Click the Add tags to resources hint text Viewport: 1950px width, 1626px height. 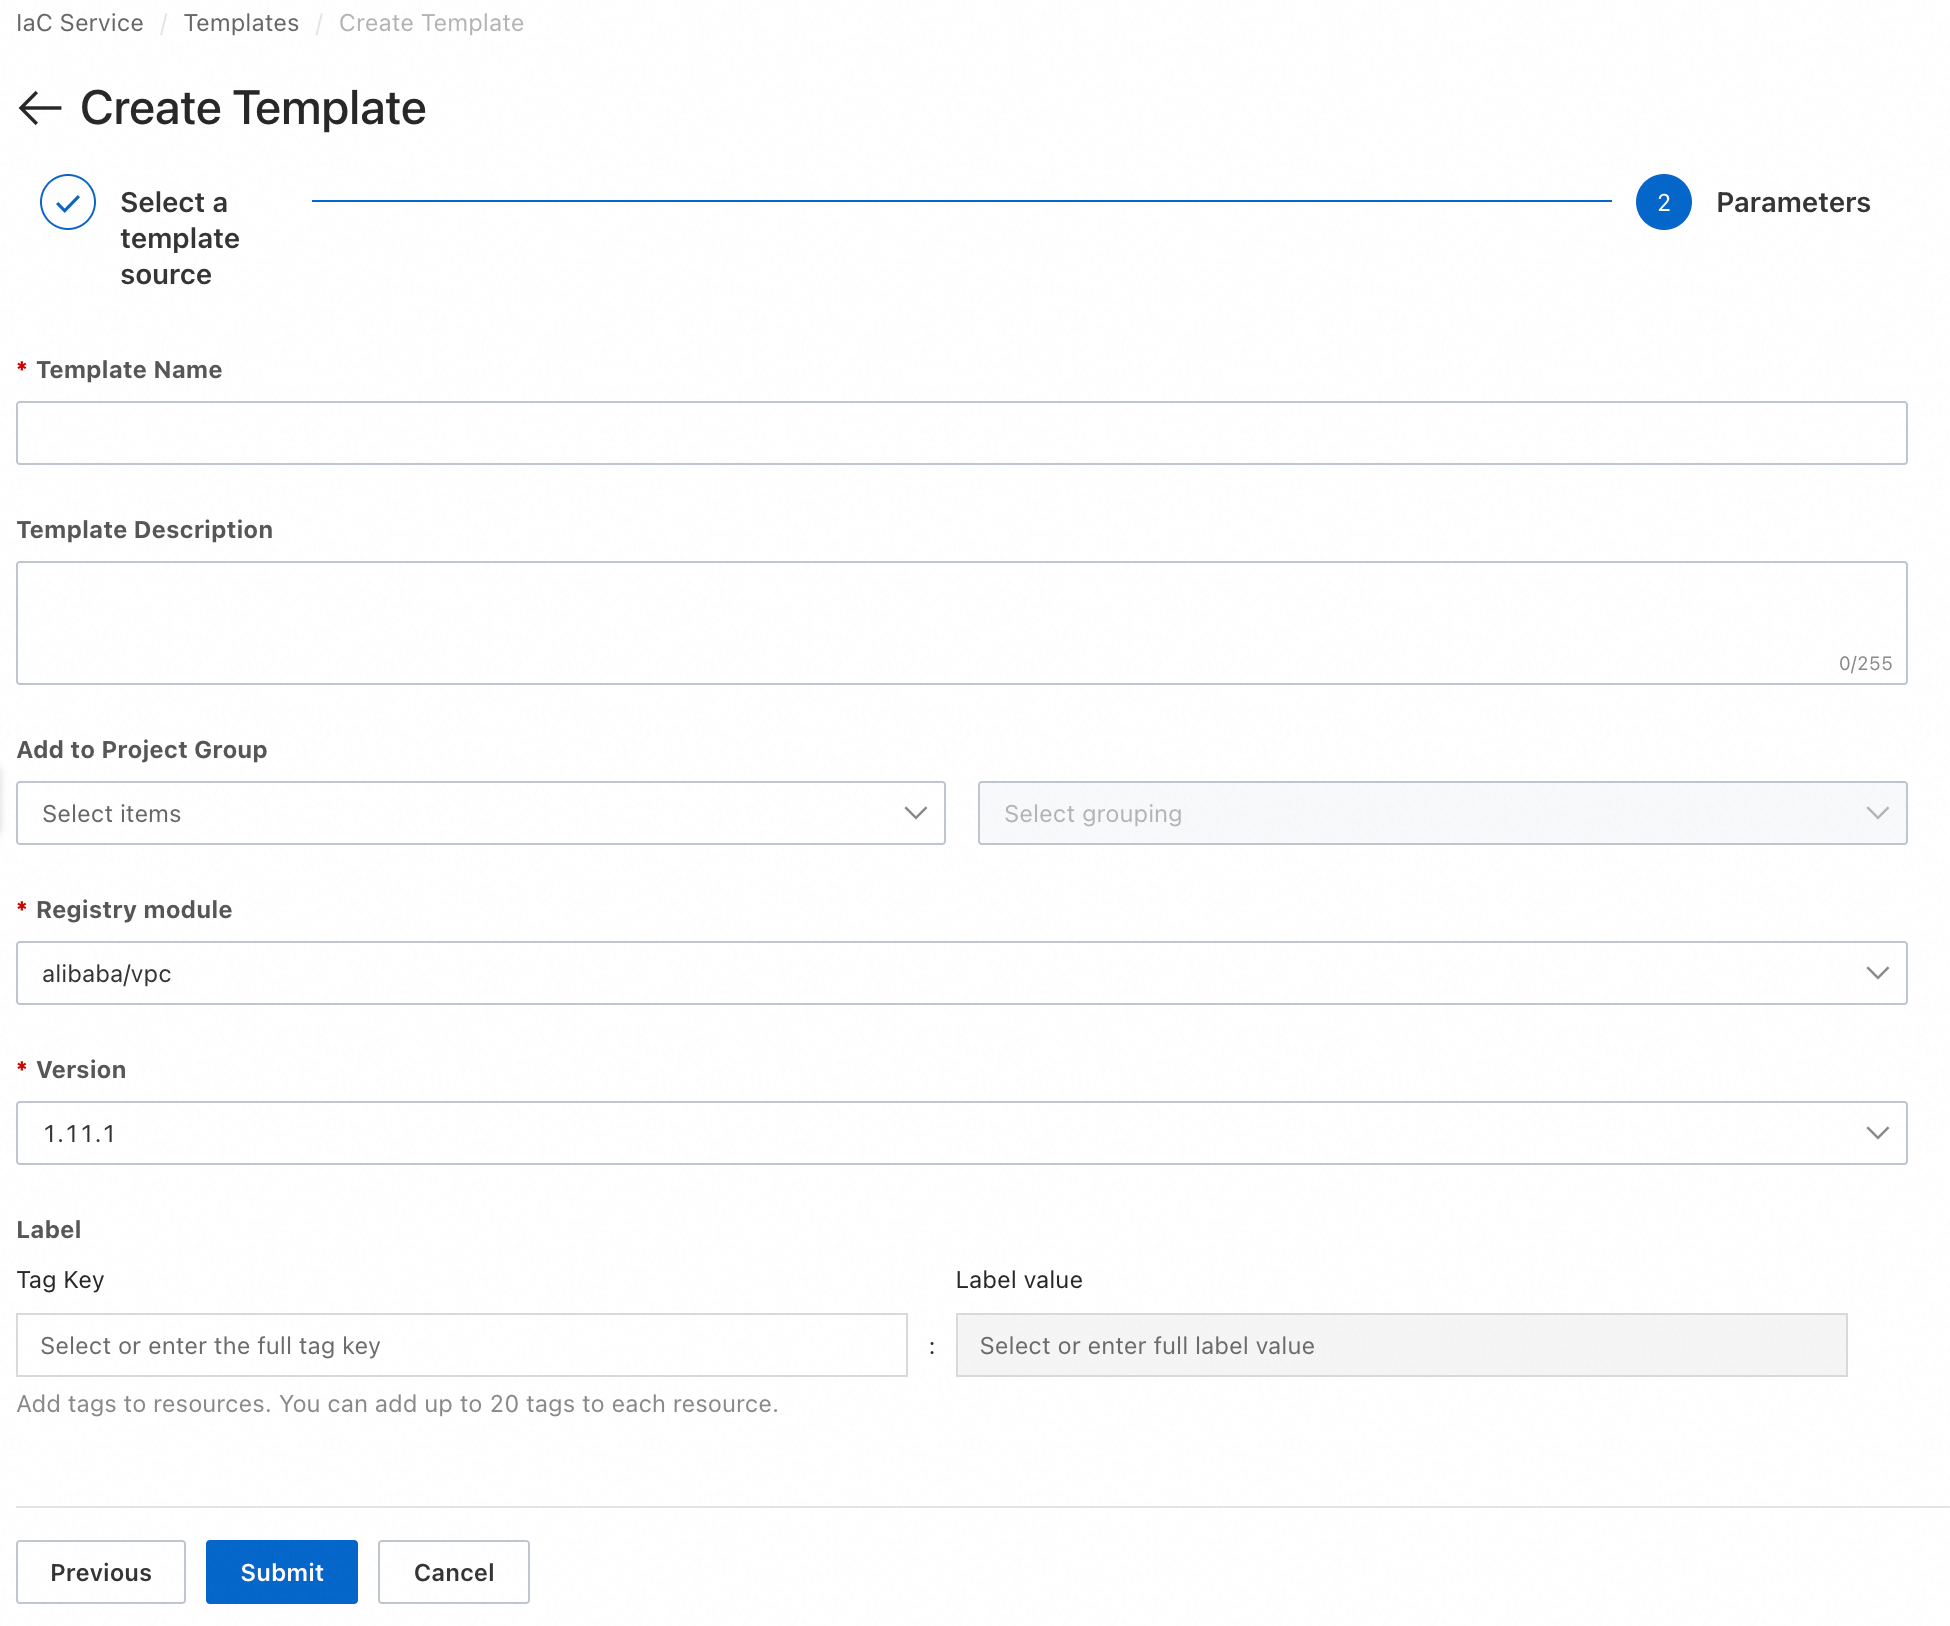tap(397, 1403)
